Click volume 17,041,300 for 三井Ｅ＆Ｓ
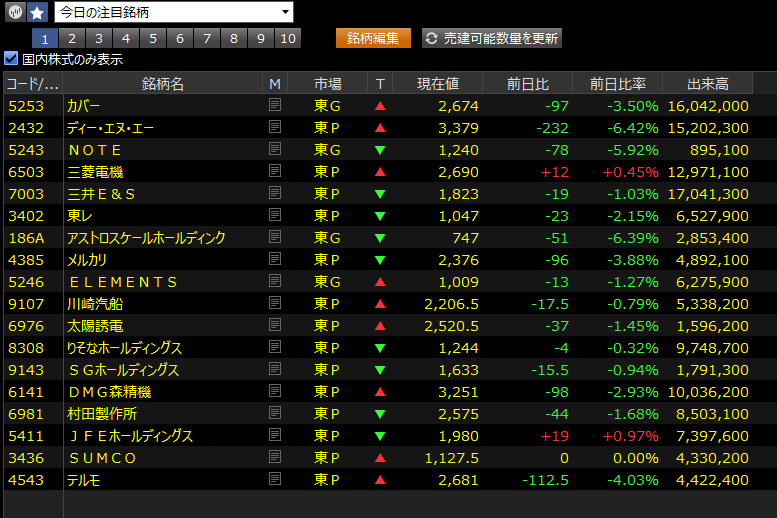Screen dimensions: 777x518 tap(708, 194)
